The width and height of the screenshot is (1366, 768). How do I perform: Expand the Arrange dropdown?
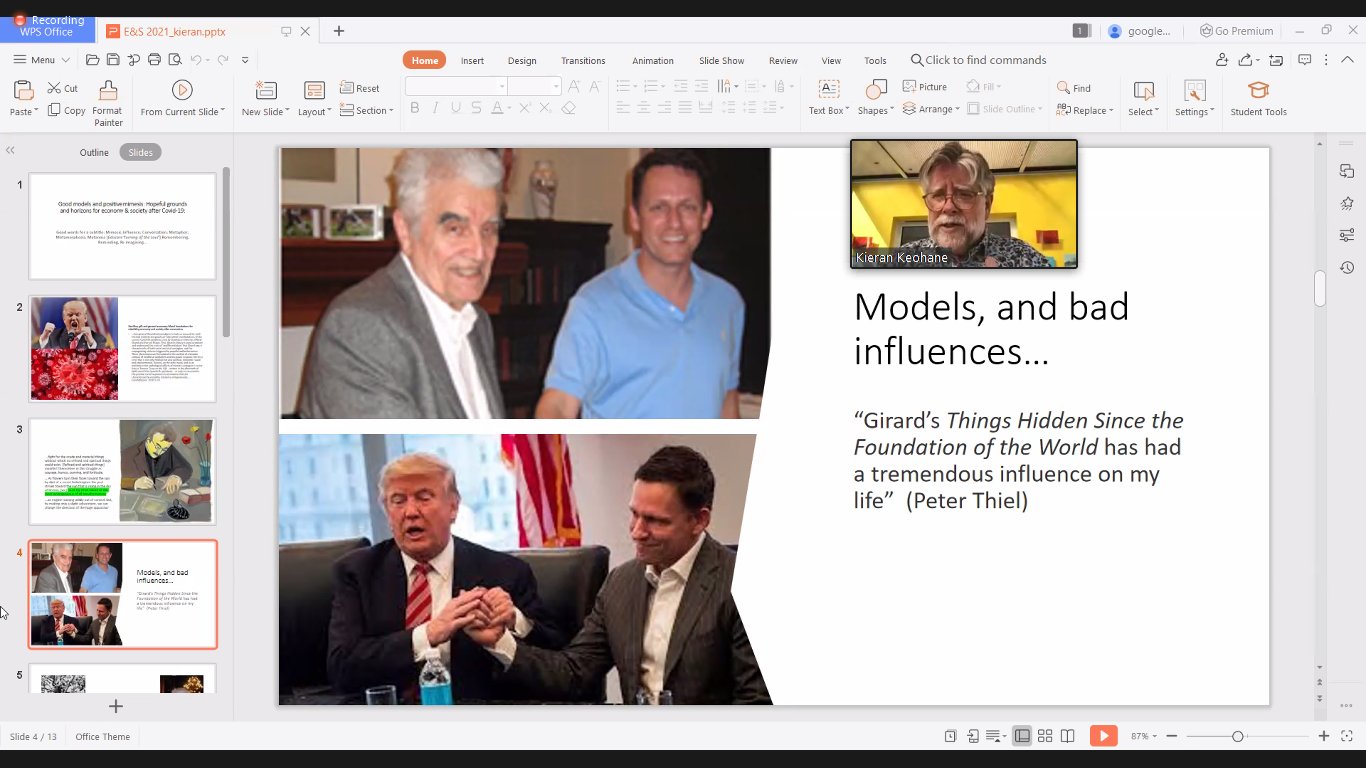[931, 109]
